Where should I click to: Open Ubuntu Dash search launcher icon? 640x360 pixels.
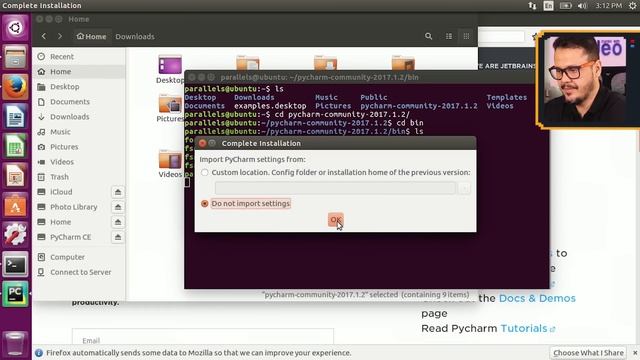click(15, 28)
